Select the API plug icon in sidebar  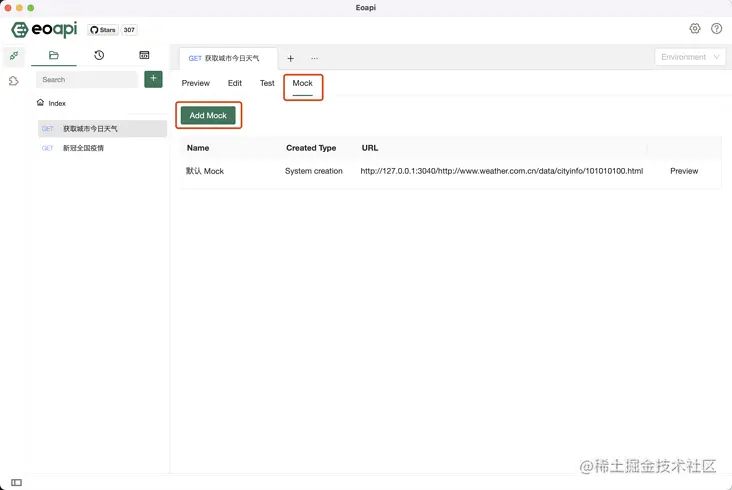pyautogui.click(x=14, y=56)
